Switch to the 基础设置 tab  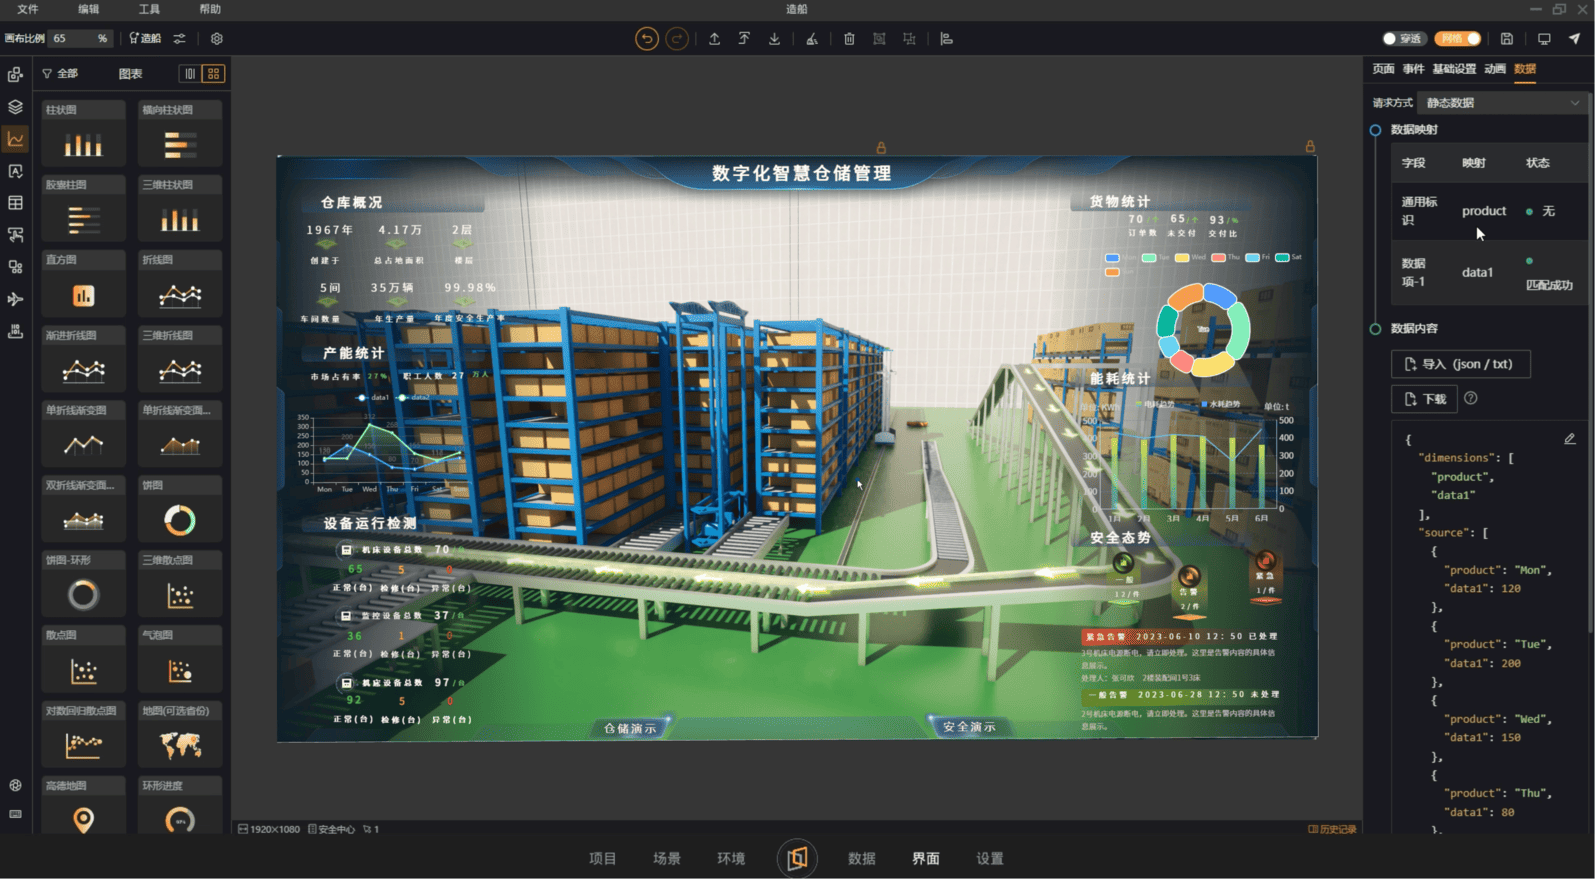point(1453,69)
